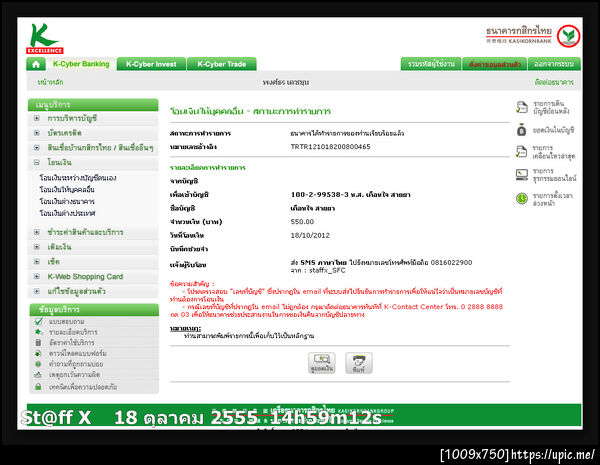Select โอนเงินต่างธนาคาร submenu link
This screenshot has height=465, width=600.
tap(67, 201)
